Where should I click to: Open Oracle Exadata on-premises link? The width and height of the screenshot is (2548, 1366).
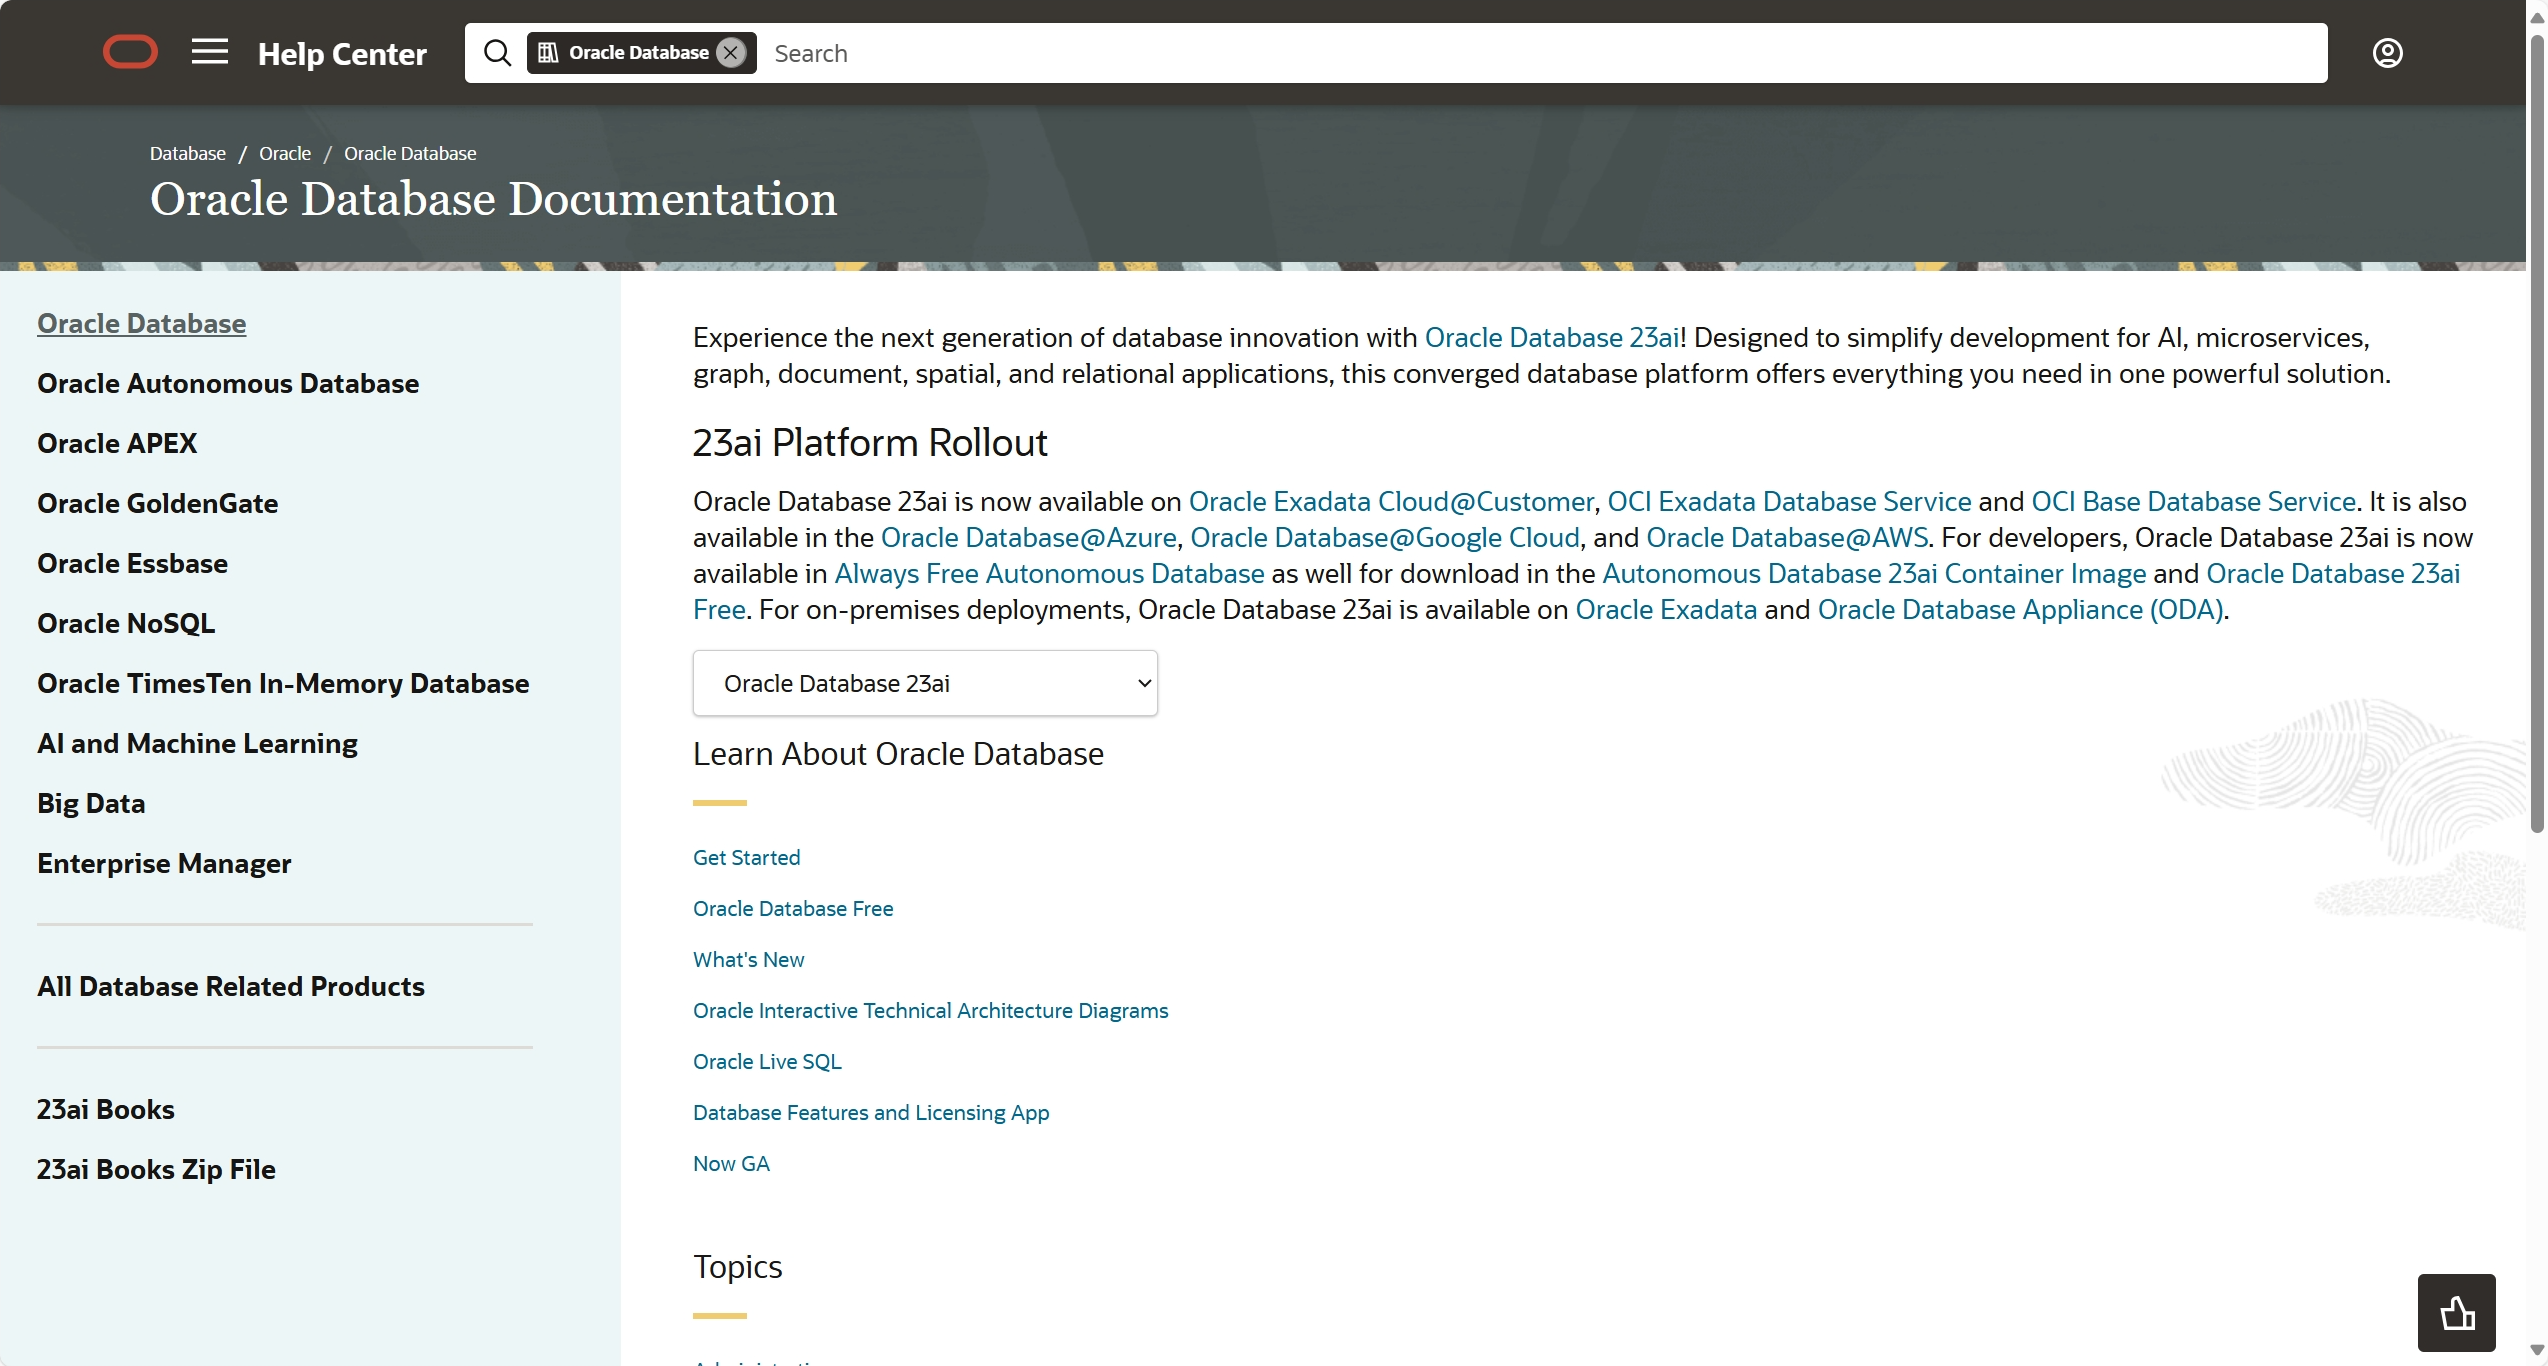coord(1666,609)
